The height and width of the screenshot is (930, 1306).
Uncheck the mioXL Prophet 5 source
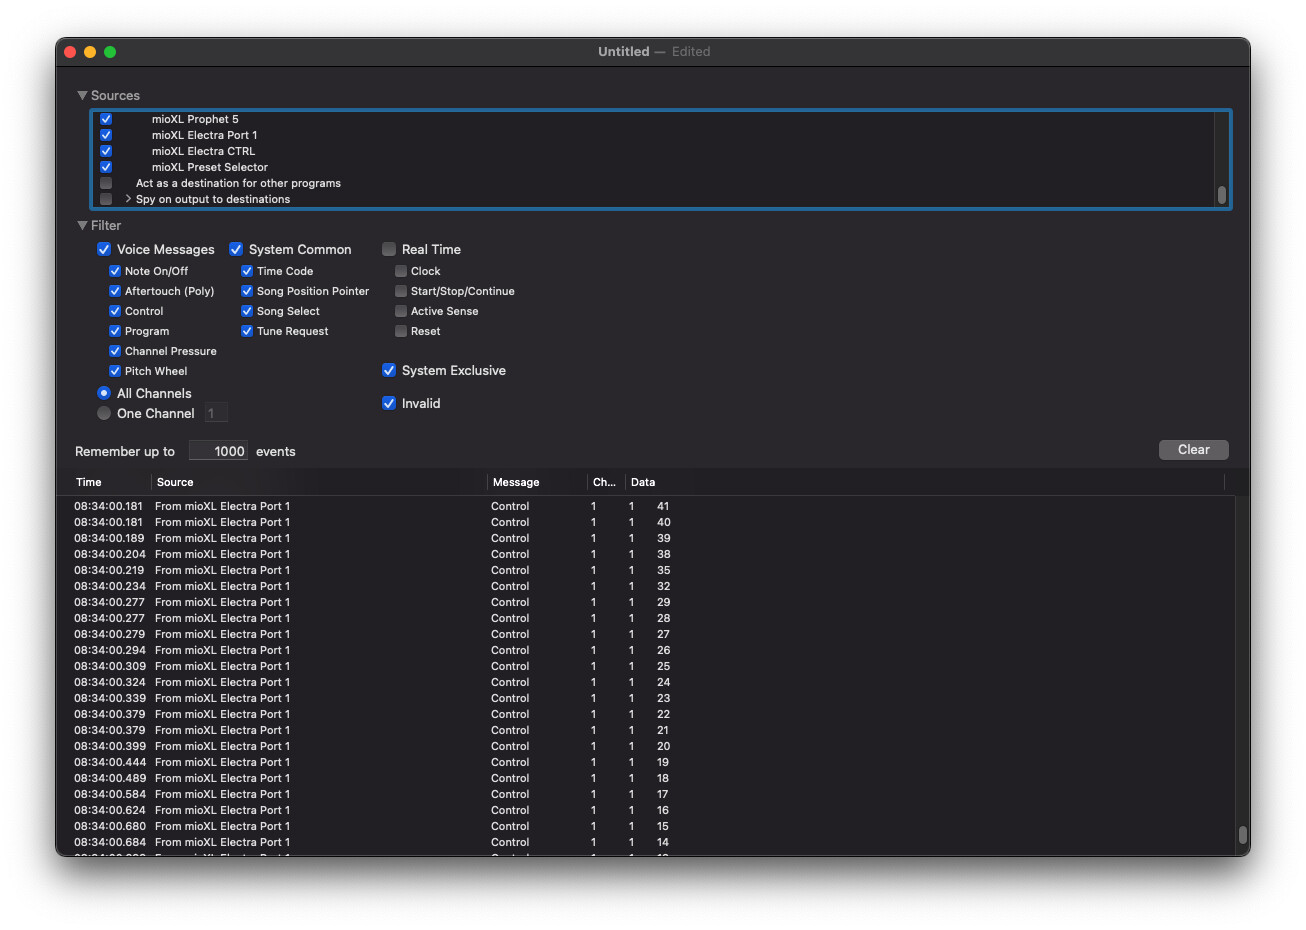[x=105, y=119]
